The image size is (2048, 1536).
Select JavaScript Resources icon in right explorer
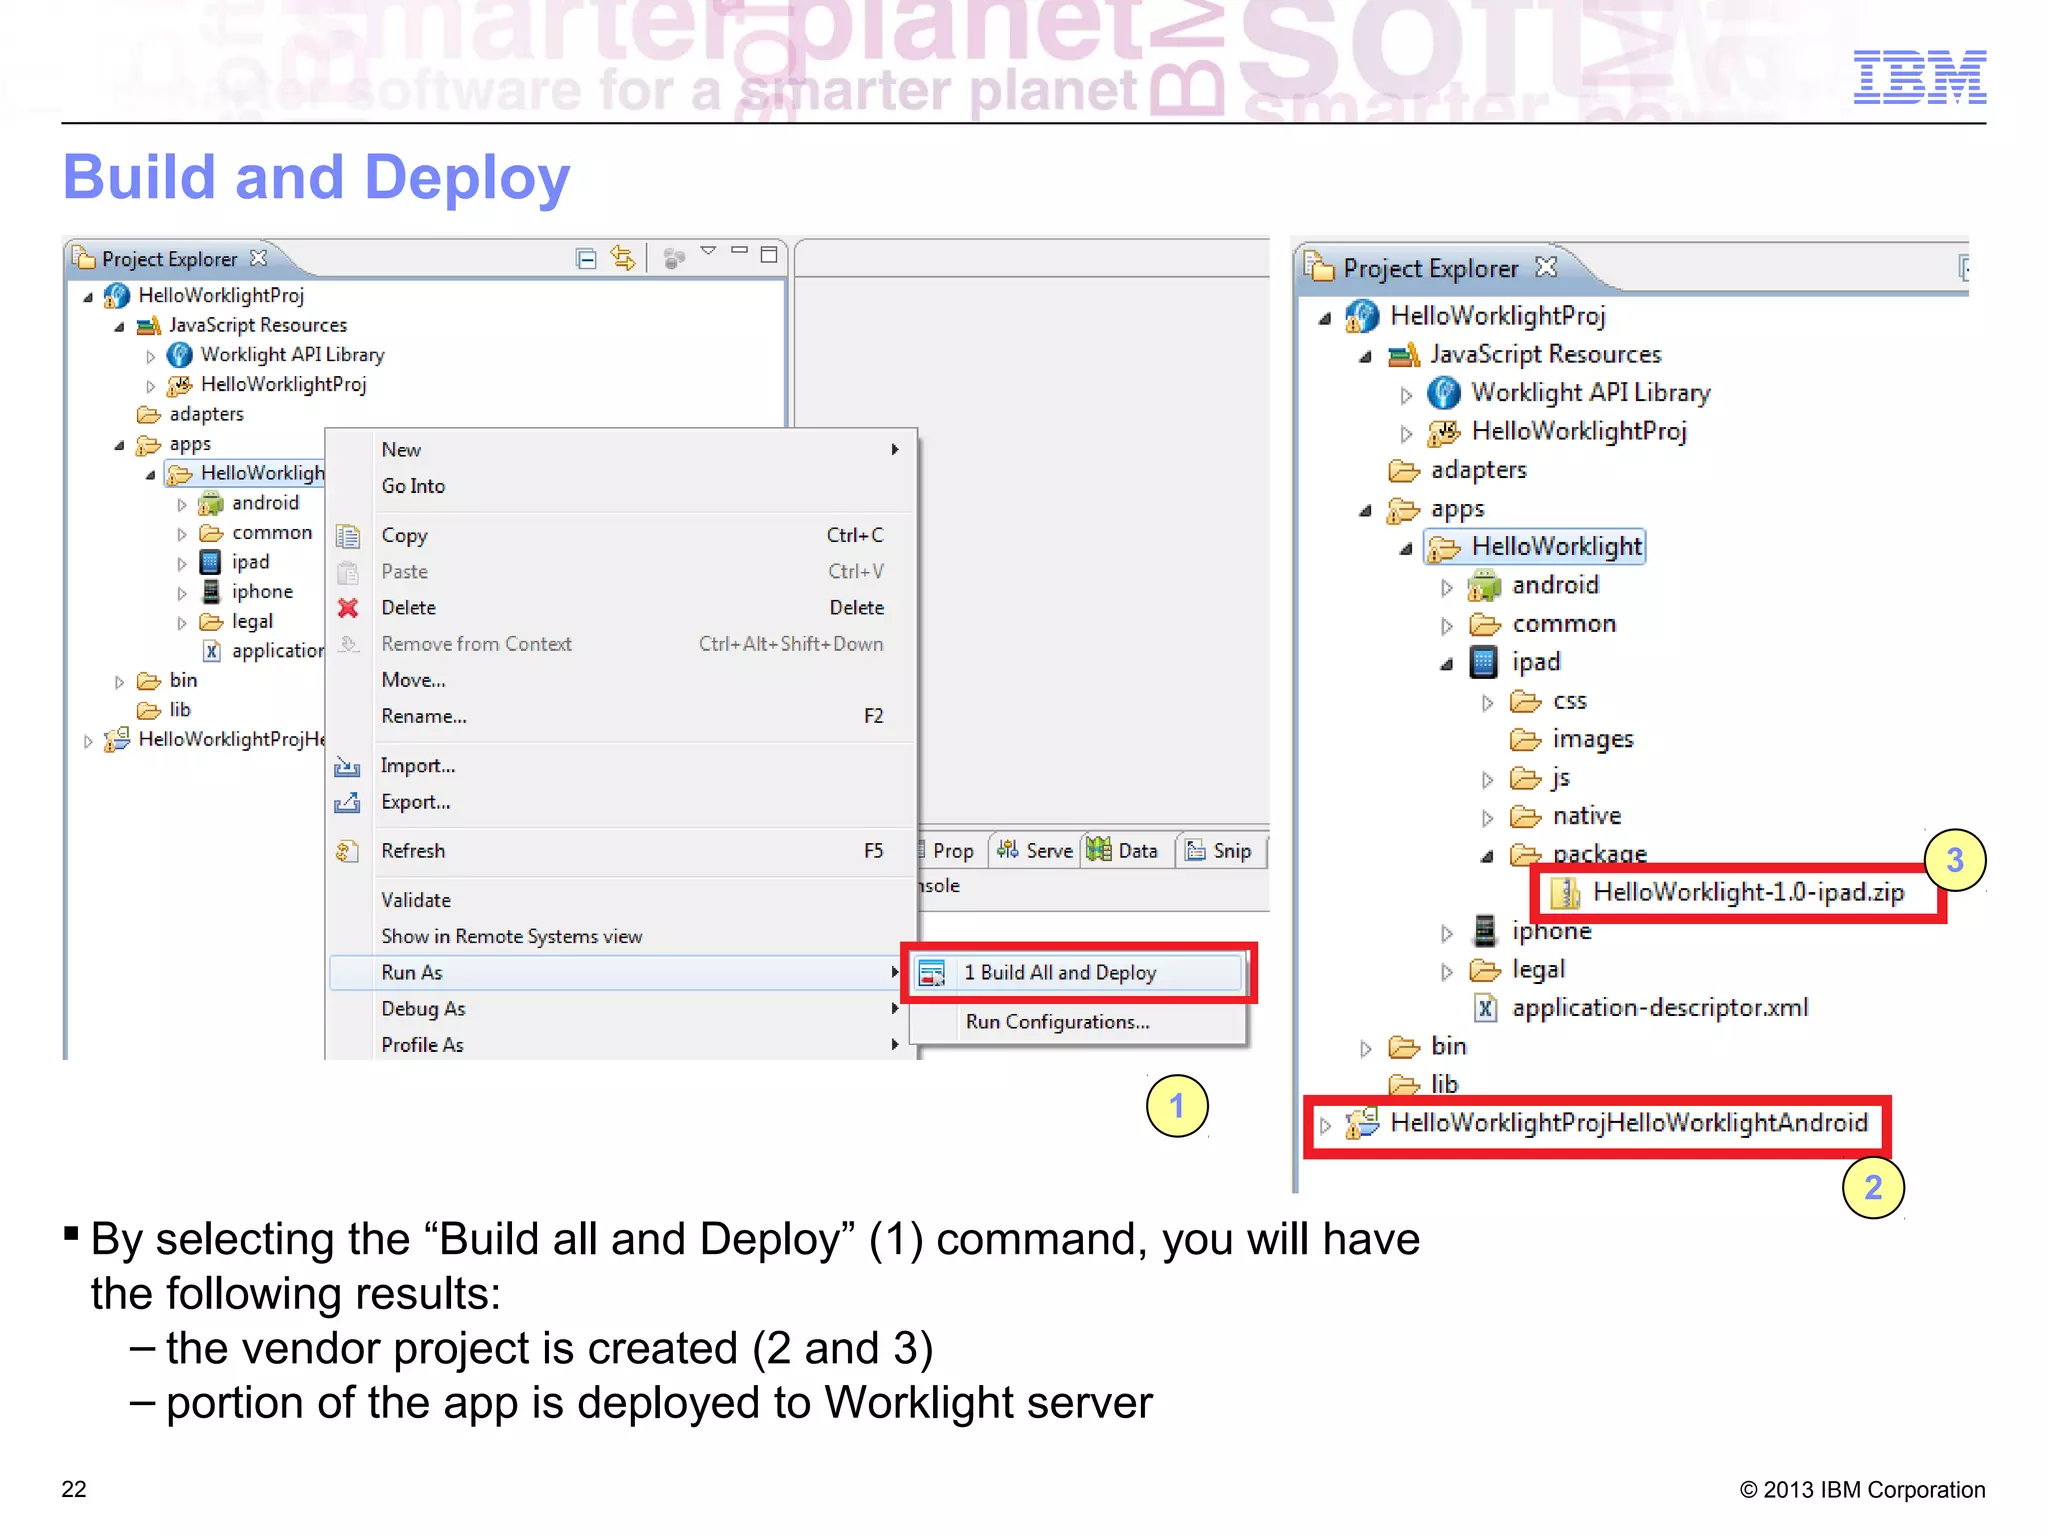point(1403,354)
